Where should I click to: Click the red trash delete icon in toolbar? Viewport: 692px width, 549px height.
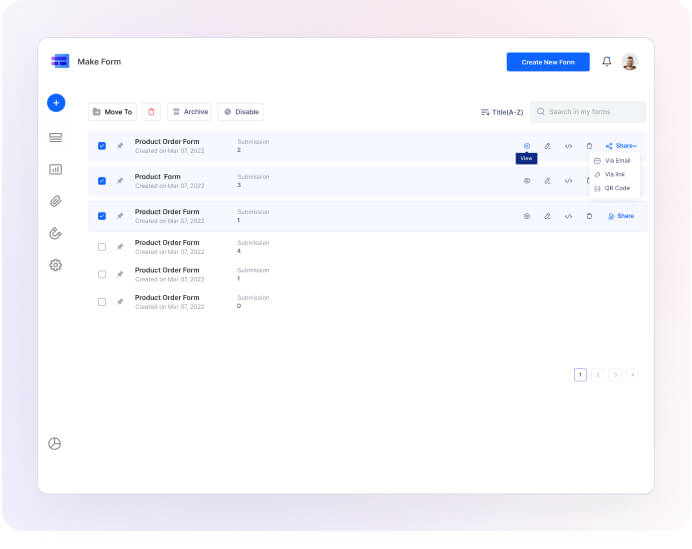(x=151, y=112)
